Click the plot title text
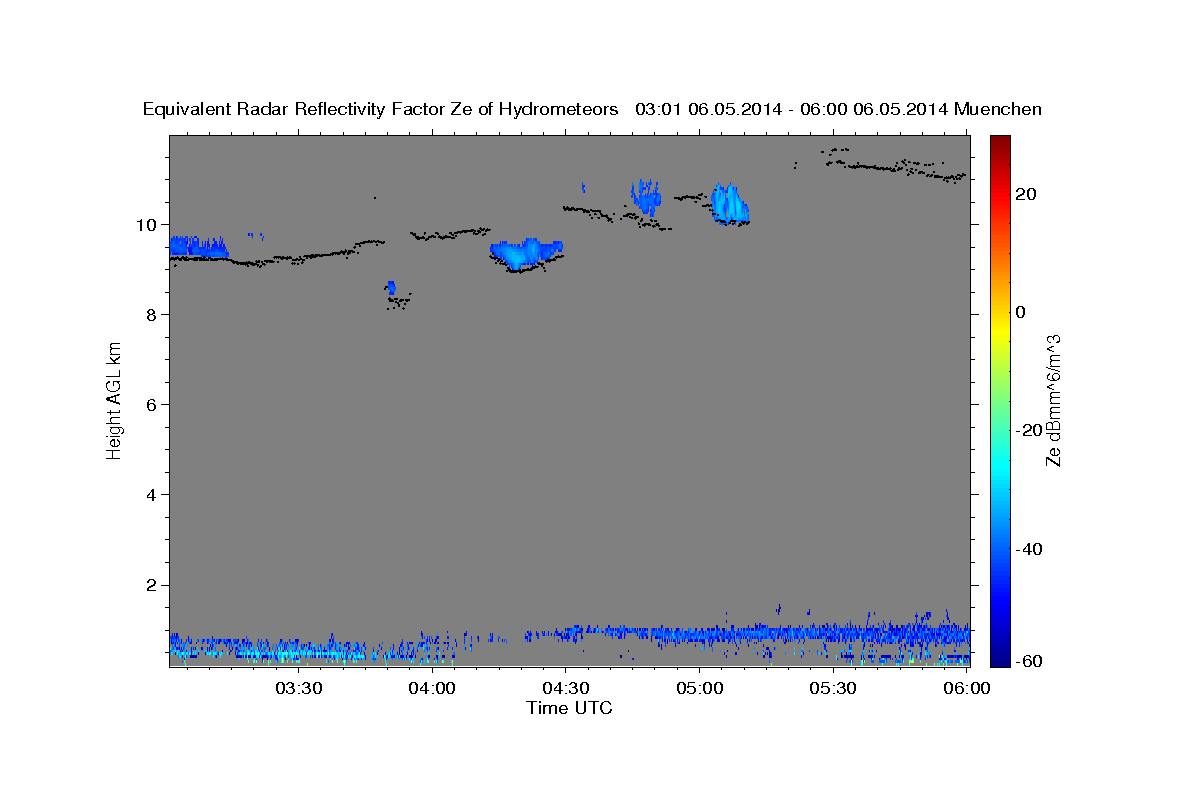Viewport: 1200px width, 800px height. [592, 110]
